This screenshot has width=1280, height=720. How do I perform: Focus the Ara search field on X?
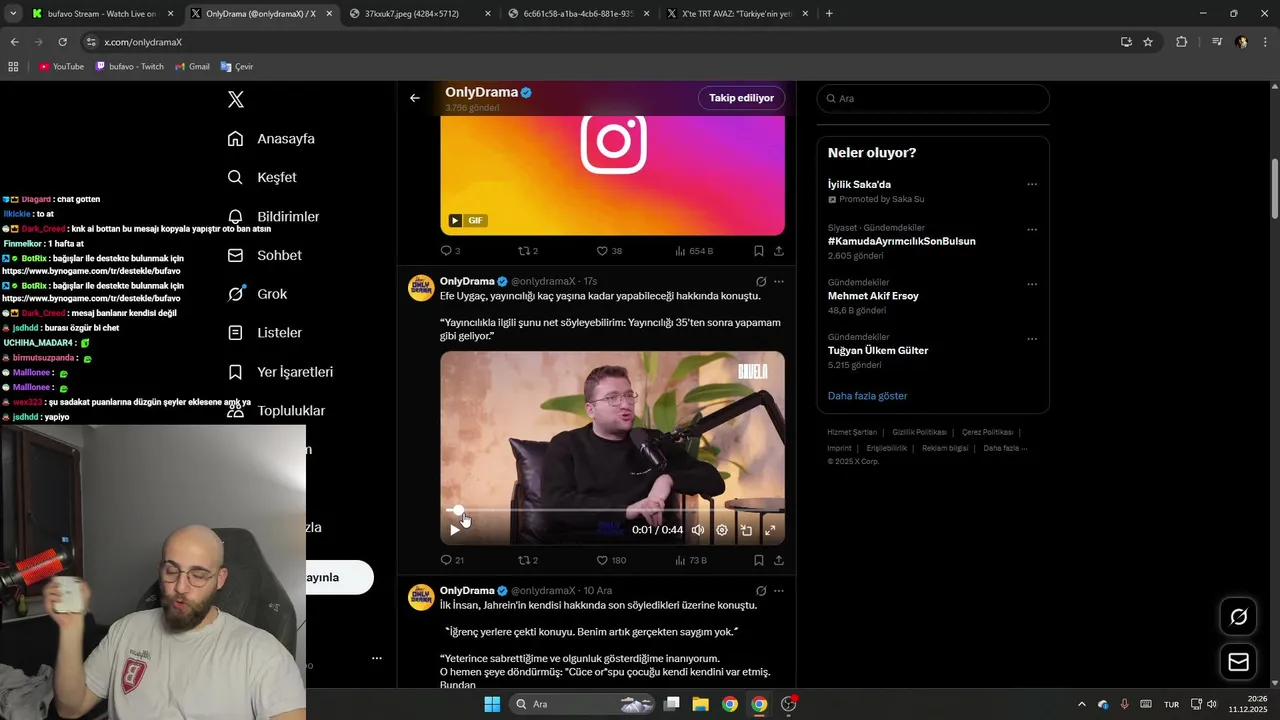tap(933, 99)
